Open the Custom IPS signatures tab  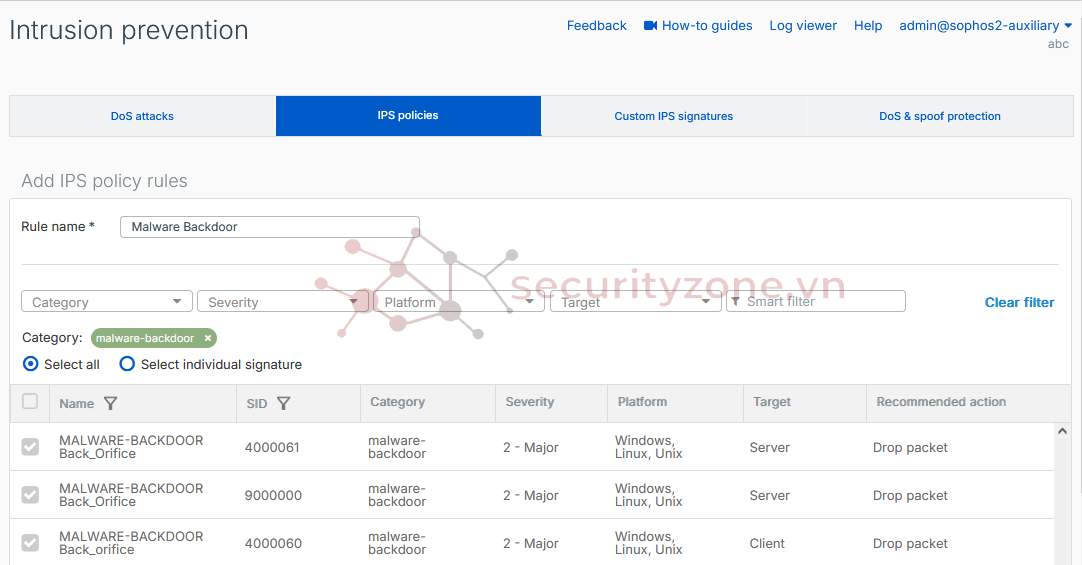[673, 116]
